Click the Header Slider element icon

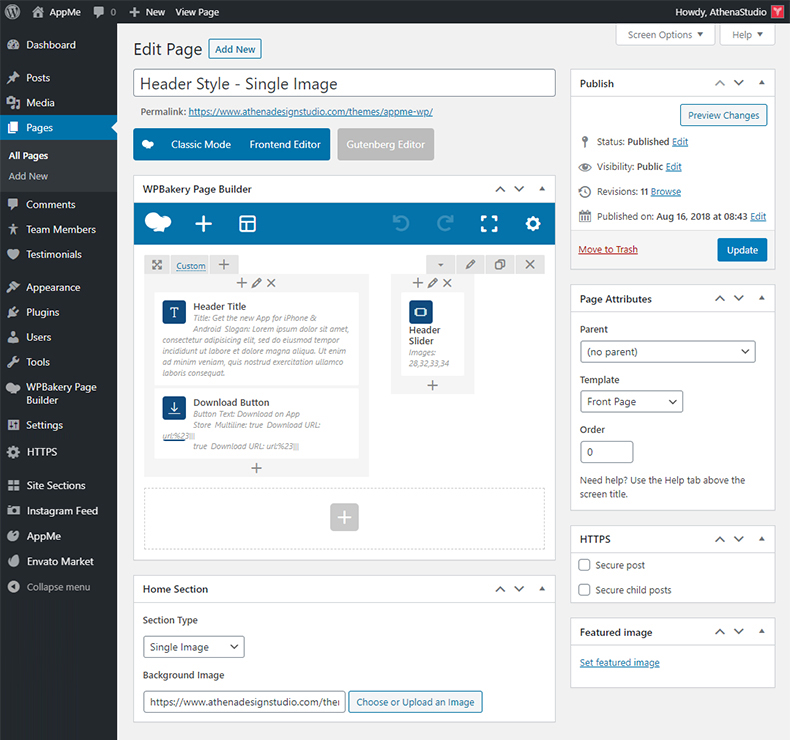[421, 312]
